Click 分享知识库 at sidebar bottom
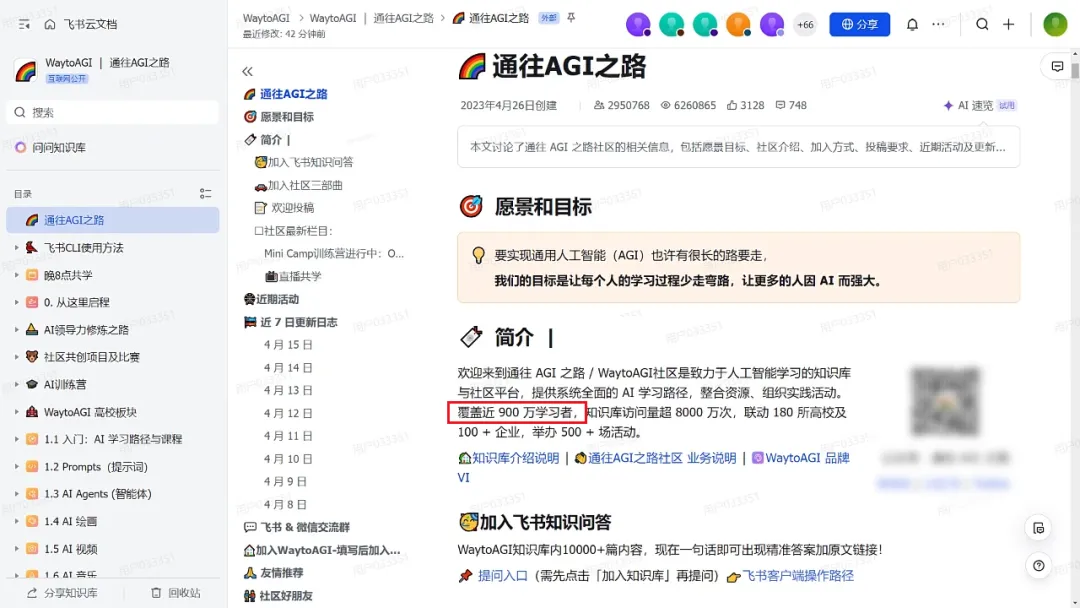Image resolution: width=1080 pixels, height=608 pixels. [x=62, y=593]
